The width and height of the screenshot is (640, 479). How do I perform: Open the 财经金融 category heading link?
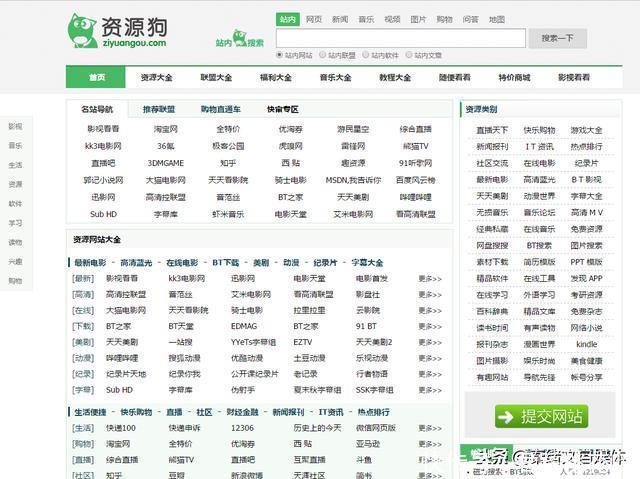[242, 412]
